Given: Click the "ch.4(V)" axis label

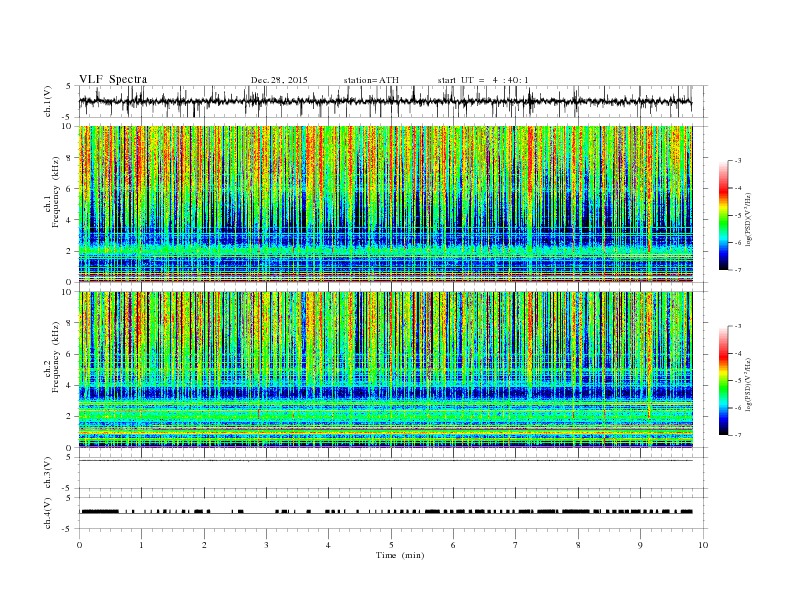Looking at the screenshot, I should 48,513.
